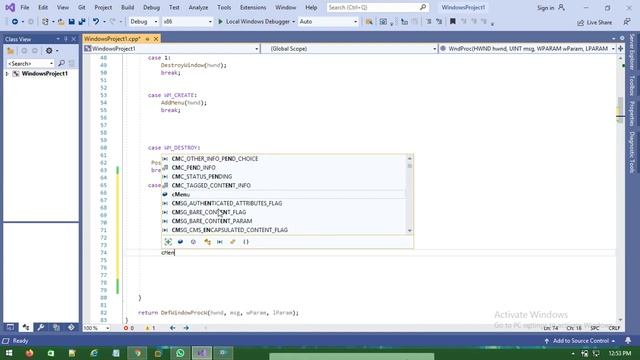Click the Live Share button

(595, 22)
